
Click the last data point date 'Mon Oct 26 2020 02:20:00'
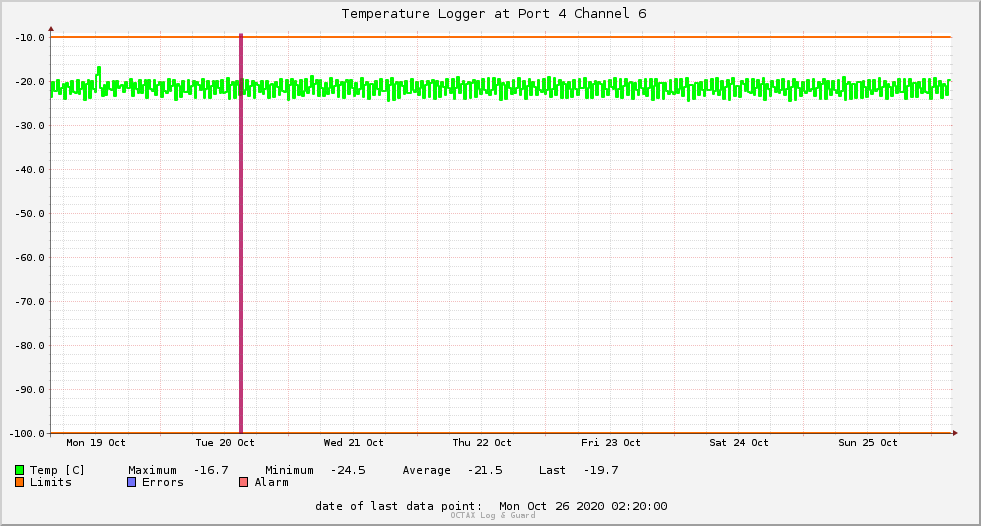[x=583, y=506]
